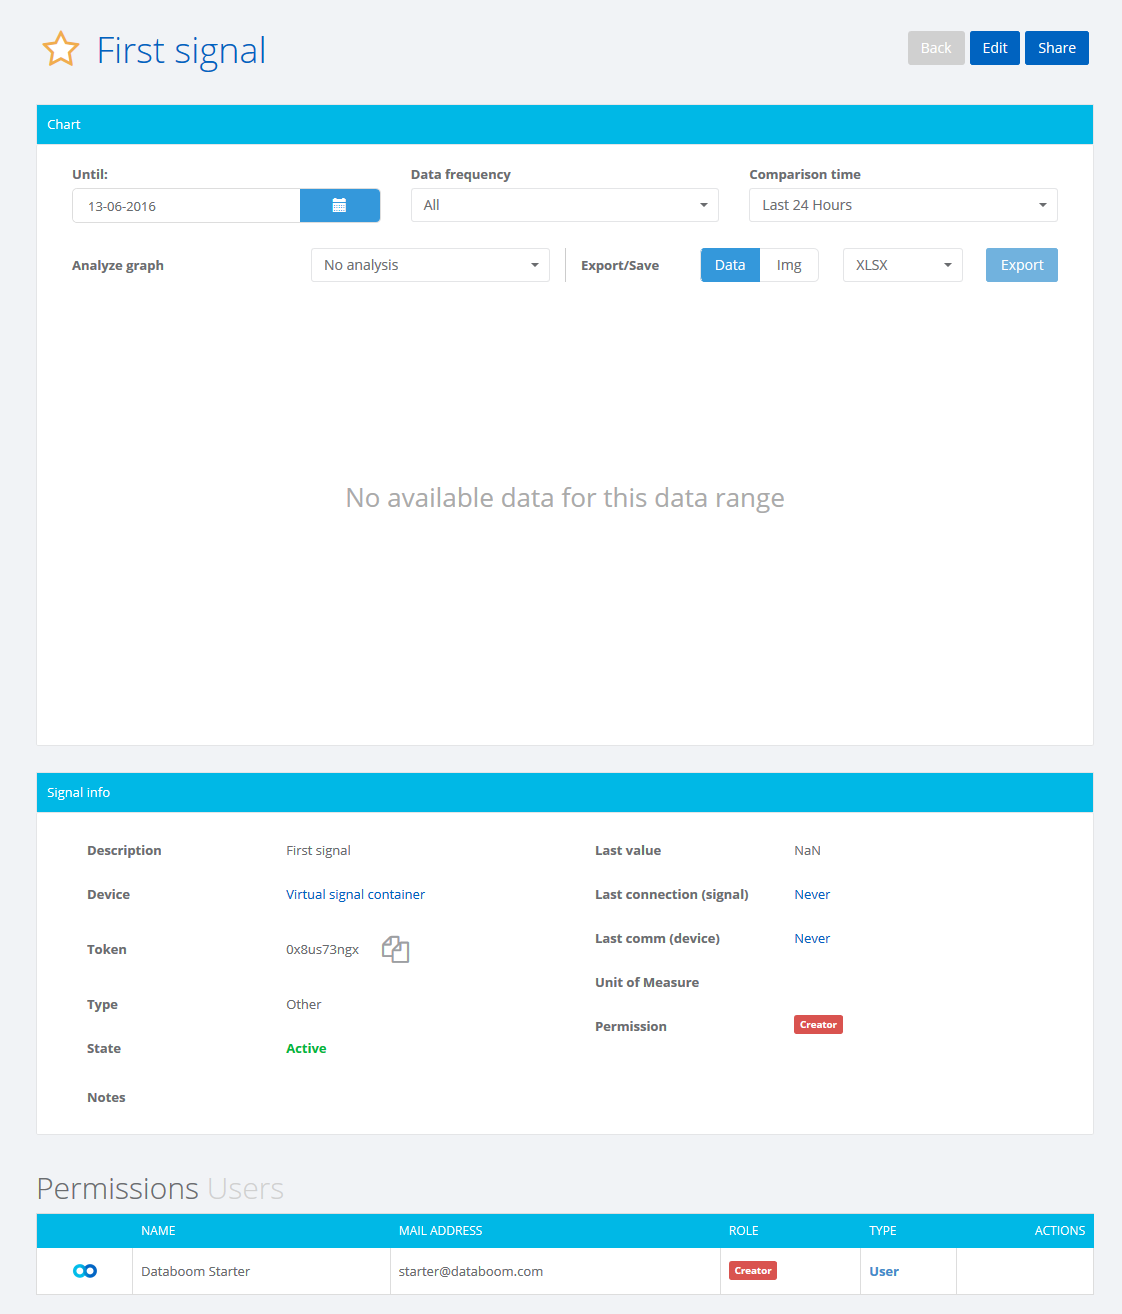This screenshot has width=1122, height=1314.
Task: Click the Back button
Action: [936, 48]
